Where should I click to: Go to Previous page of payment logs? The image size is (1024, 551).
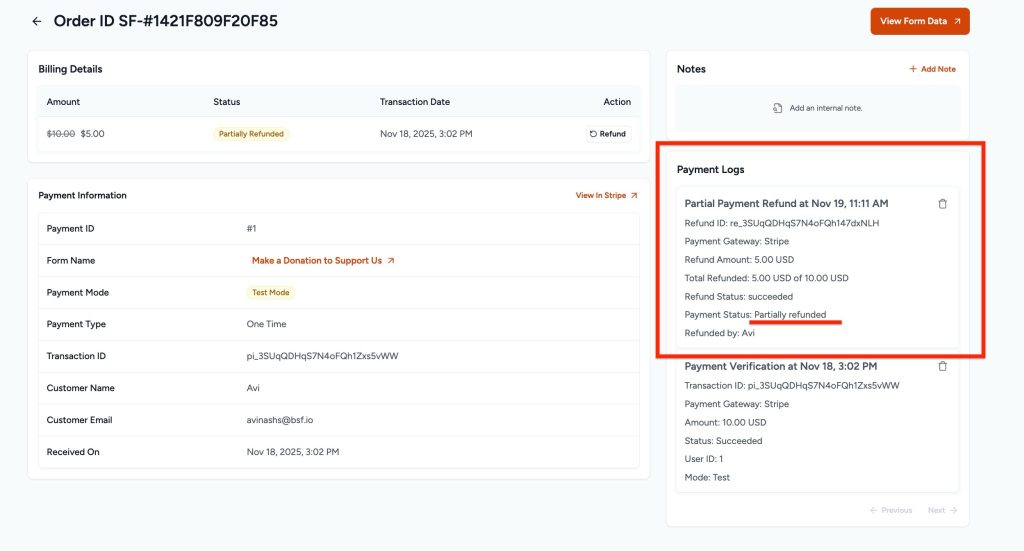coord(890,510)
